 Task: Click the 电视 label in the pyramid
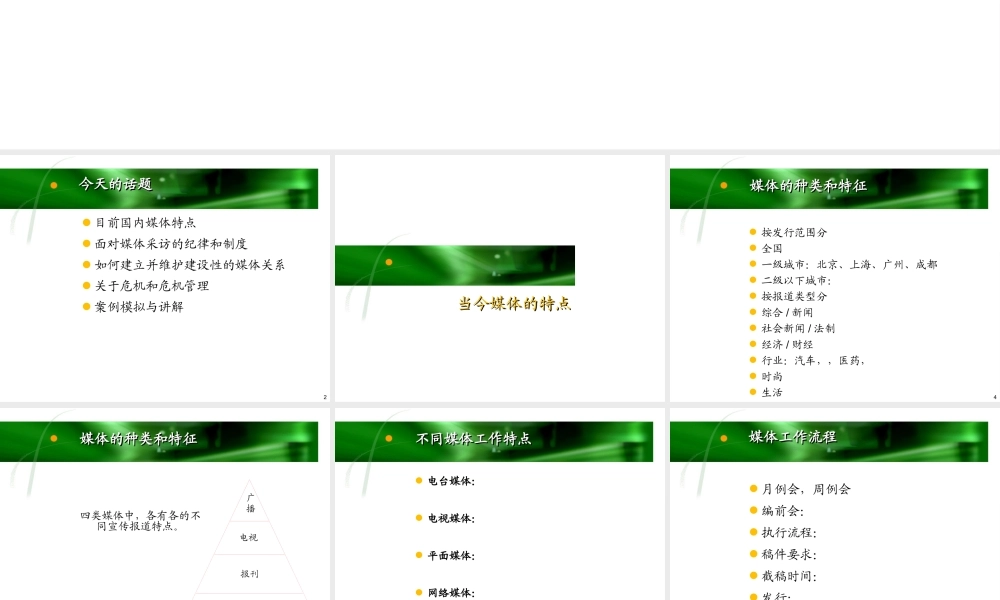click(249, 538)
